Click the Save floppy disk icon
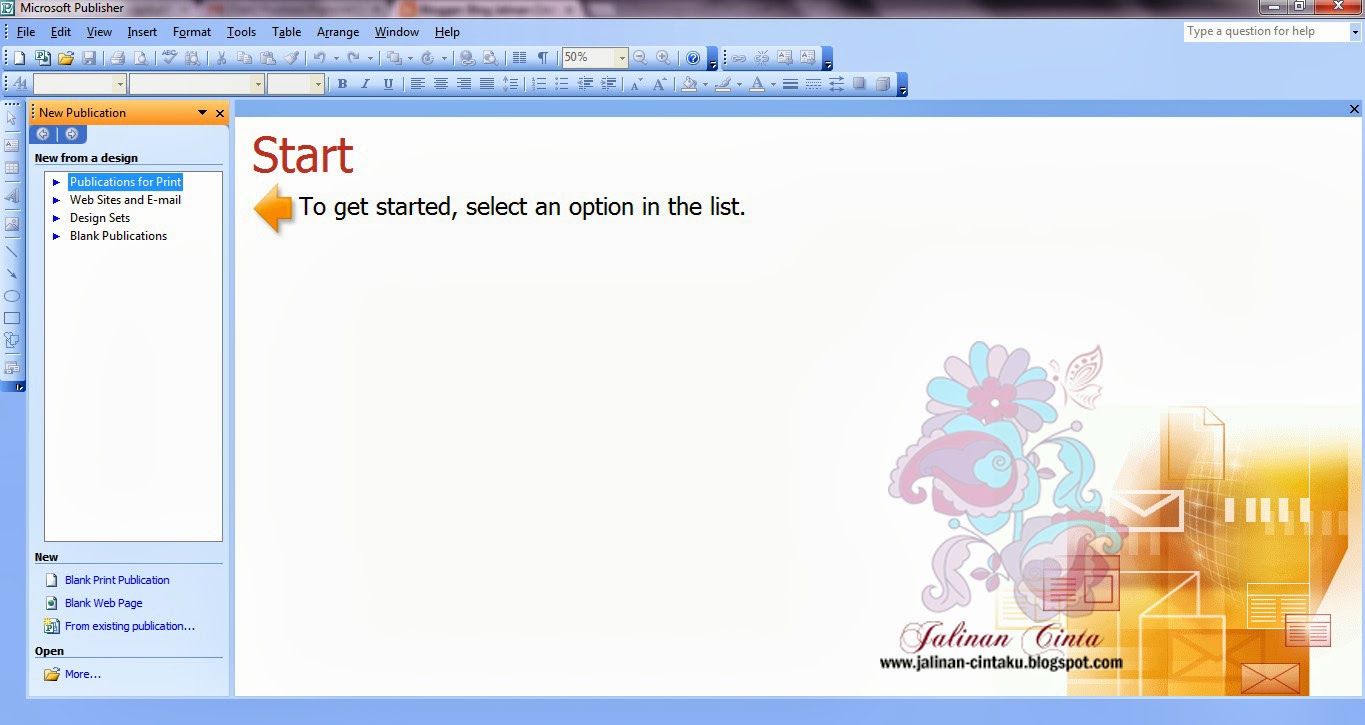This screenshot has height=725, width=1365. [x=89, y=58]
